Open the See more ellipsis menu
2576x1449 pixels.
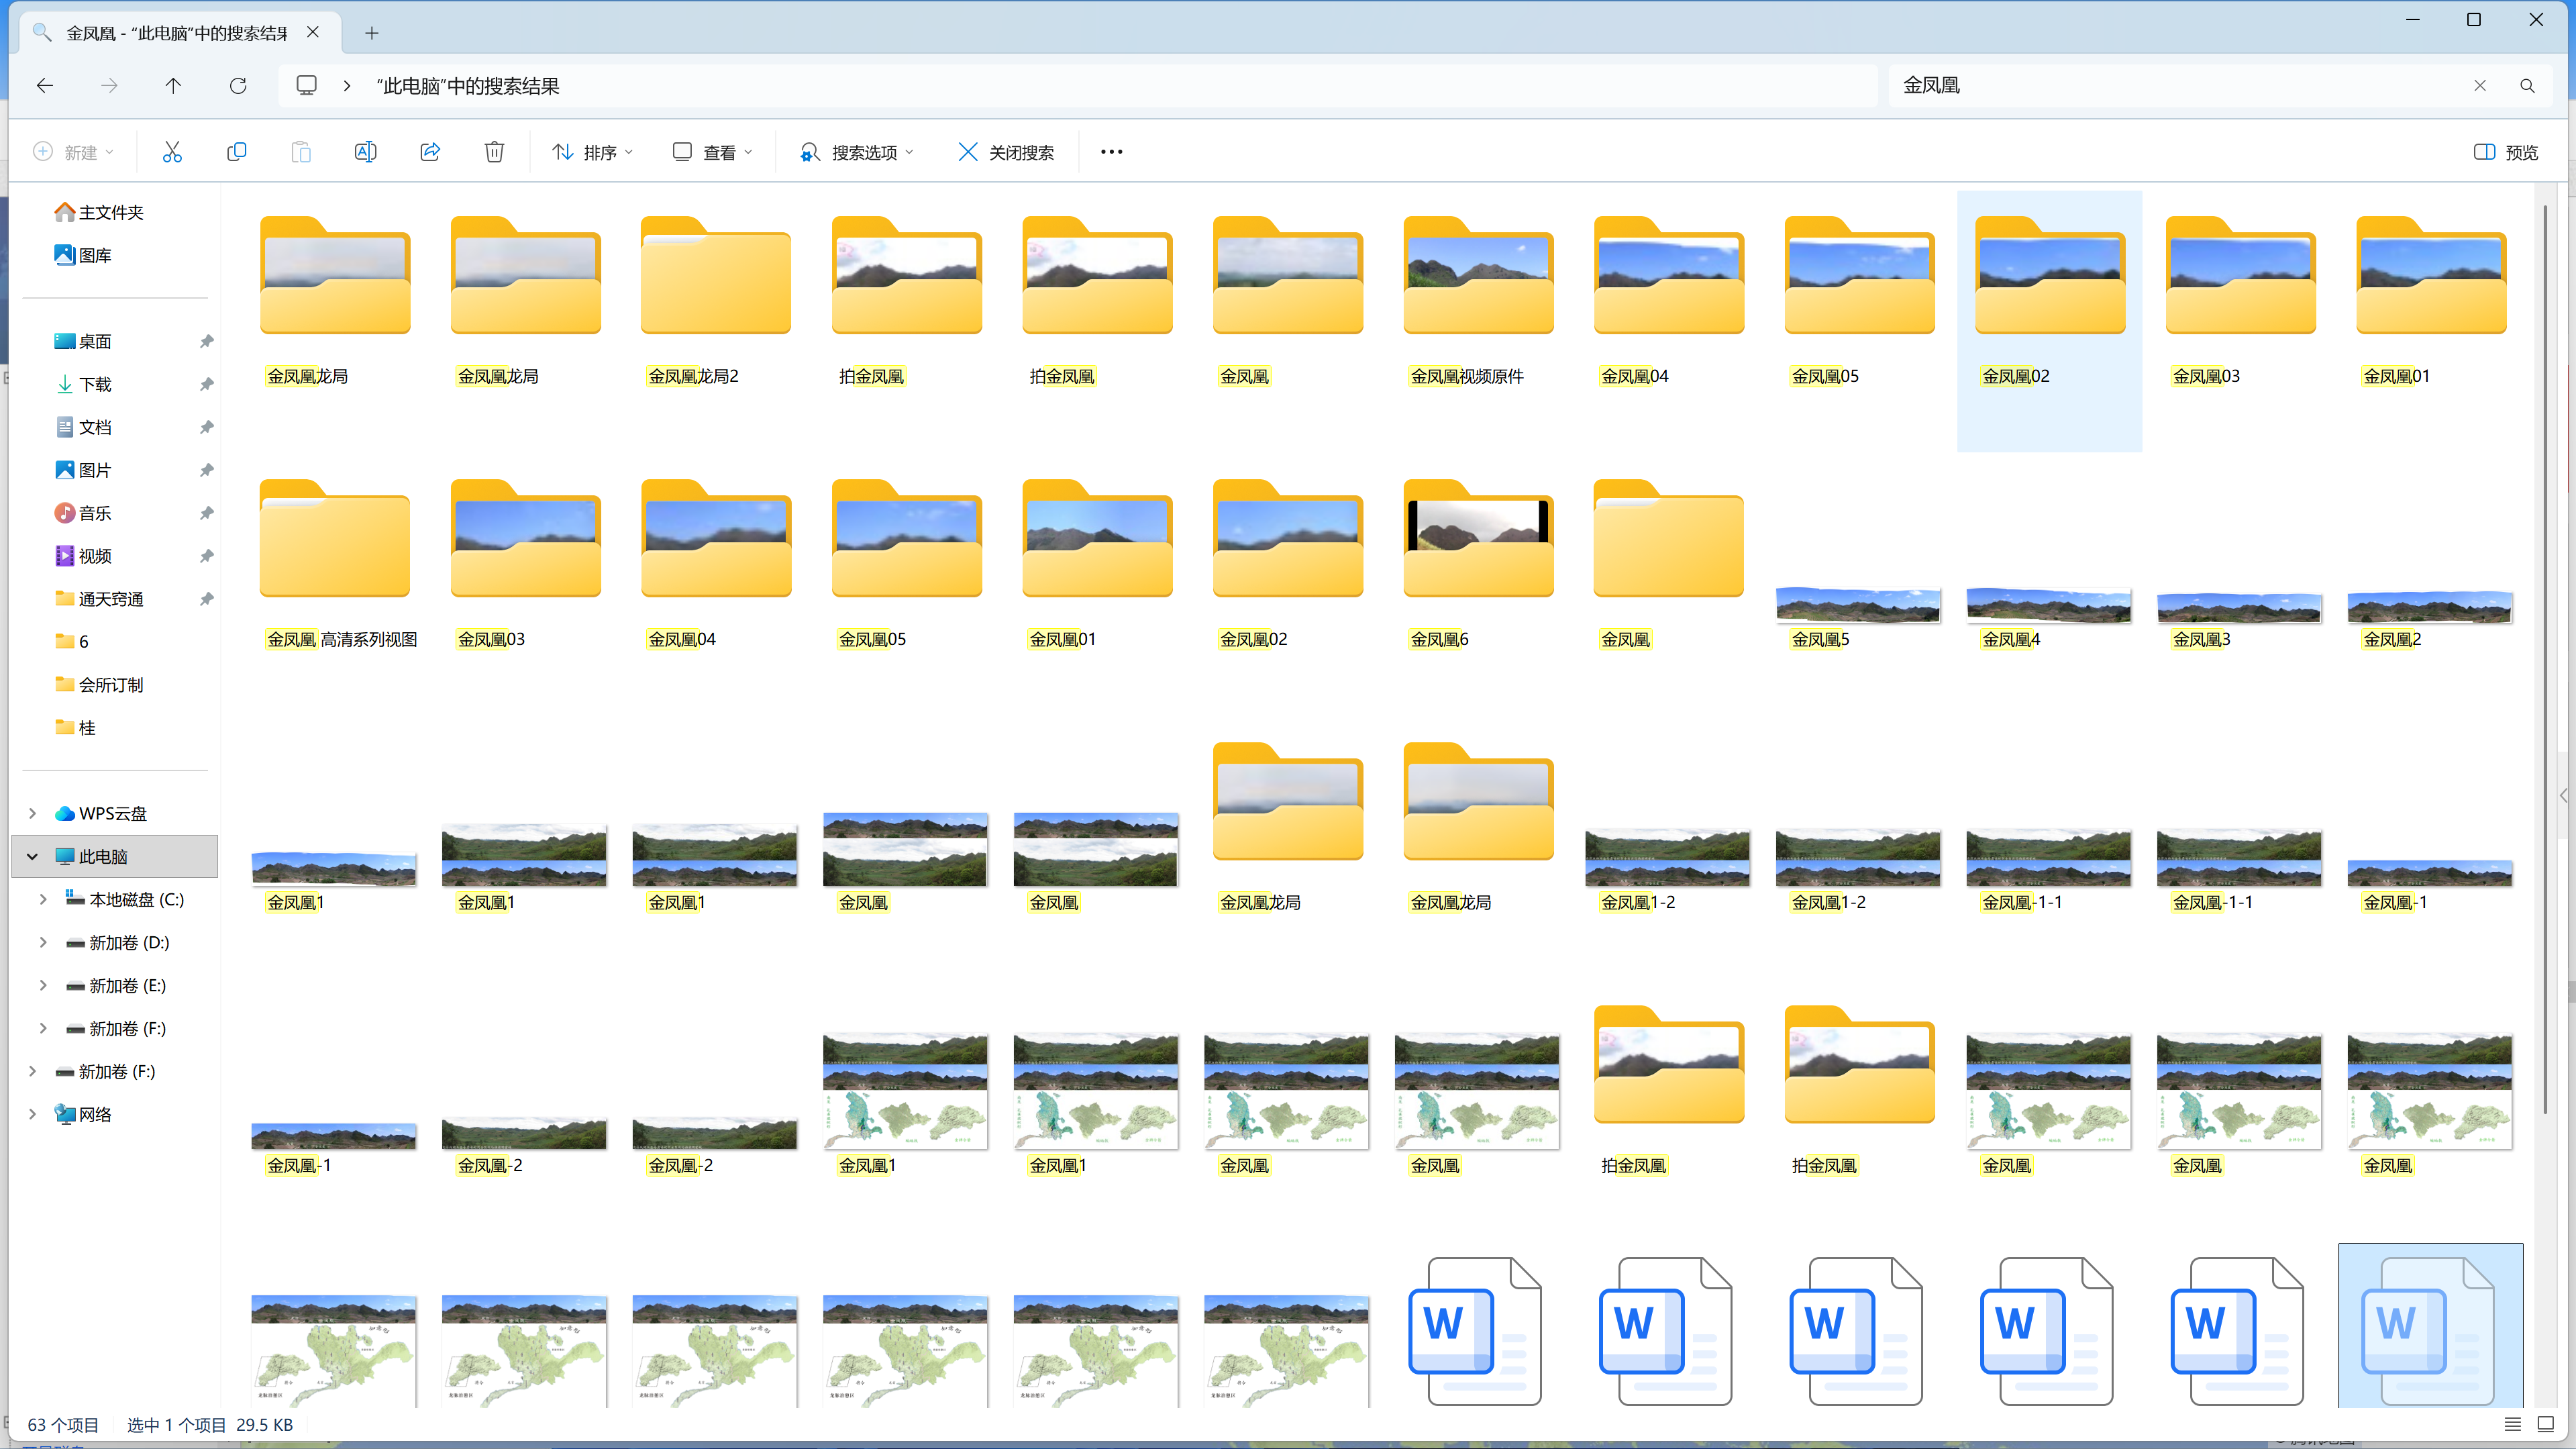(x=1111, y=152)
